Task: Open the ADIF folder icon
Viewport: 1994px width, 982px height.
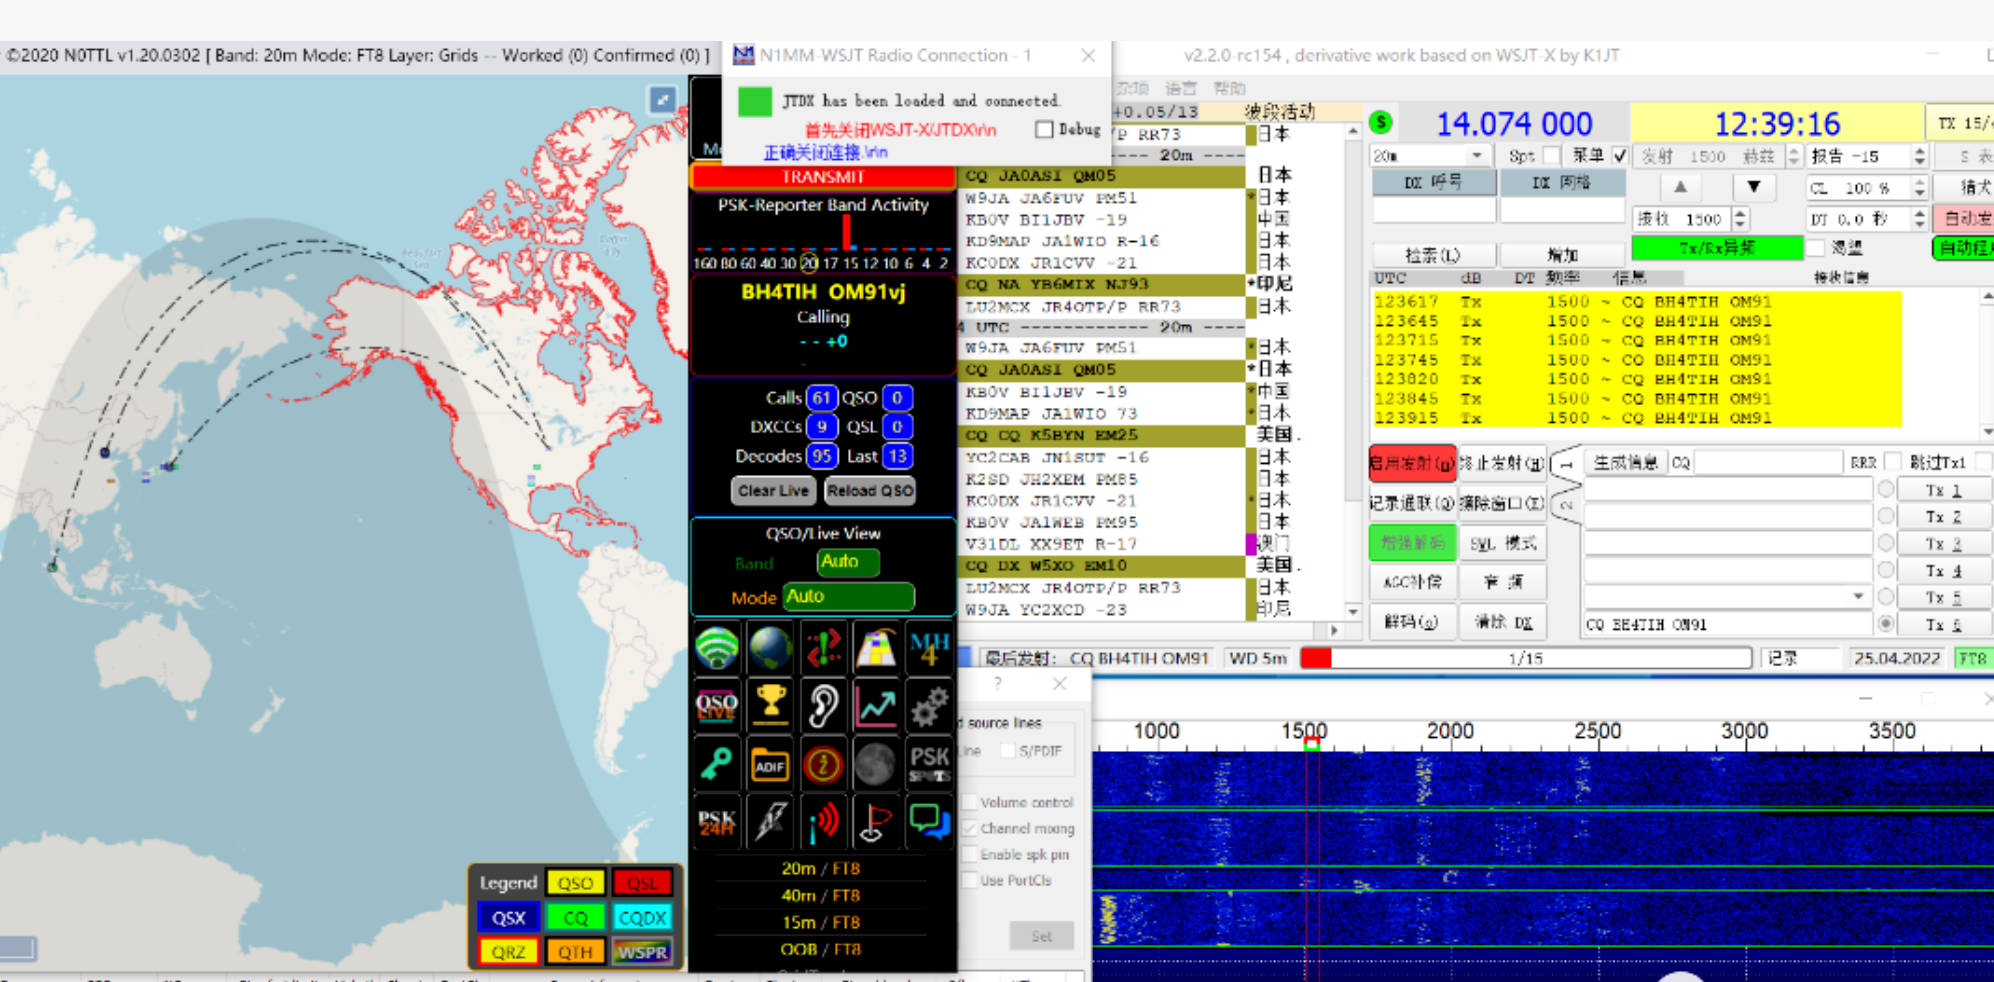Action: [770, 765]
